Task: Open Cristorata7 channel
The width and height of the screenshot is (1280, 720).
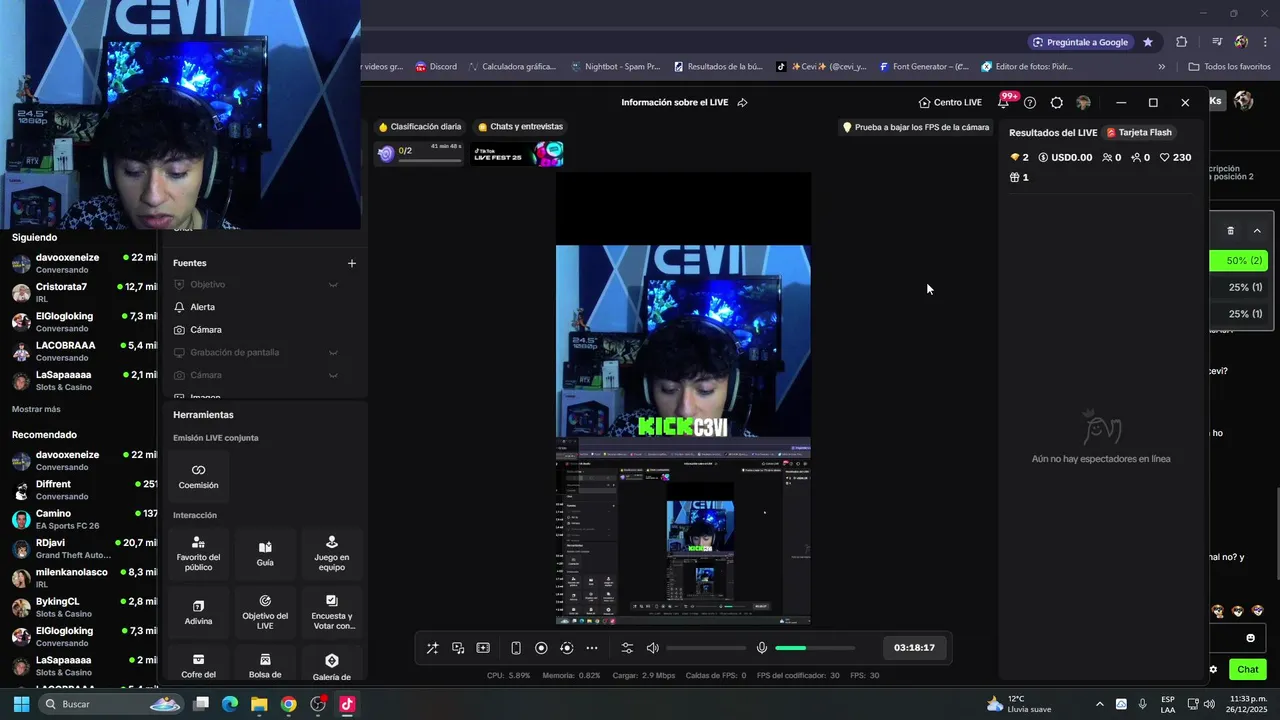Action: pyautogui.click(x=80, y=292)
